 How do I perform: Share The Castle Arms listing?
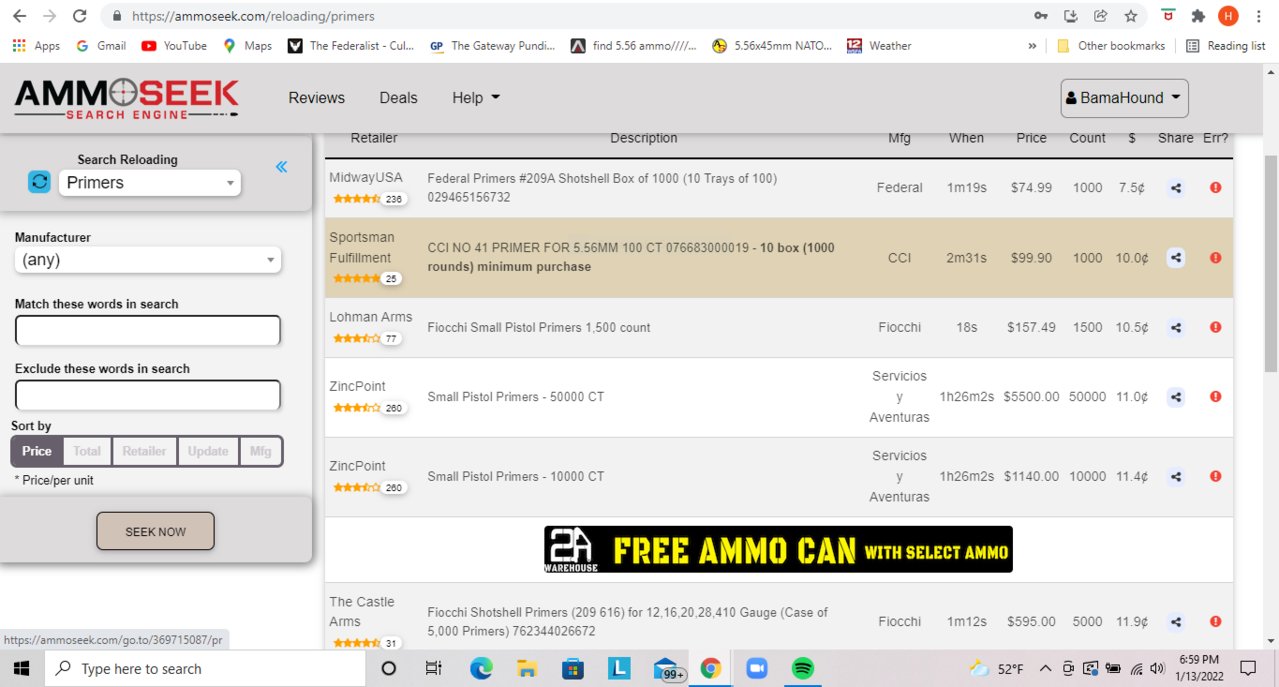(x=1176, y=621)
